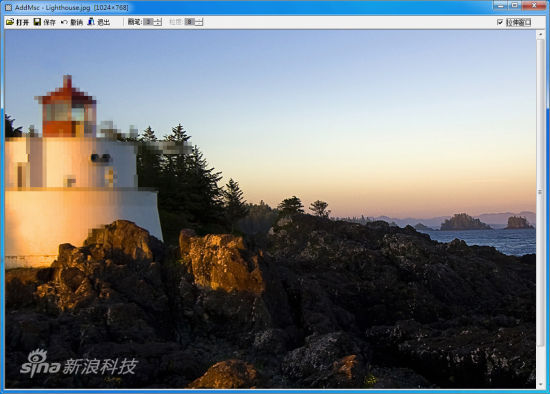This screenshot has width=550, height=394.
Task: Save the image using 保存 button
Action: click(45, 22)
